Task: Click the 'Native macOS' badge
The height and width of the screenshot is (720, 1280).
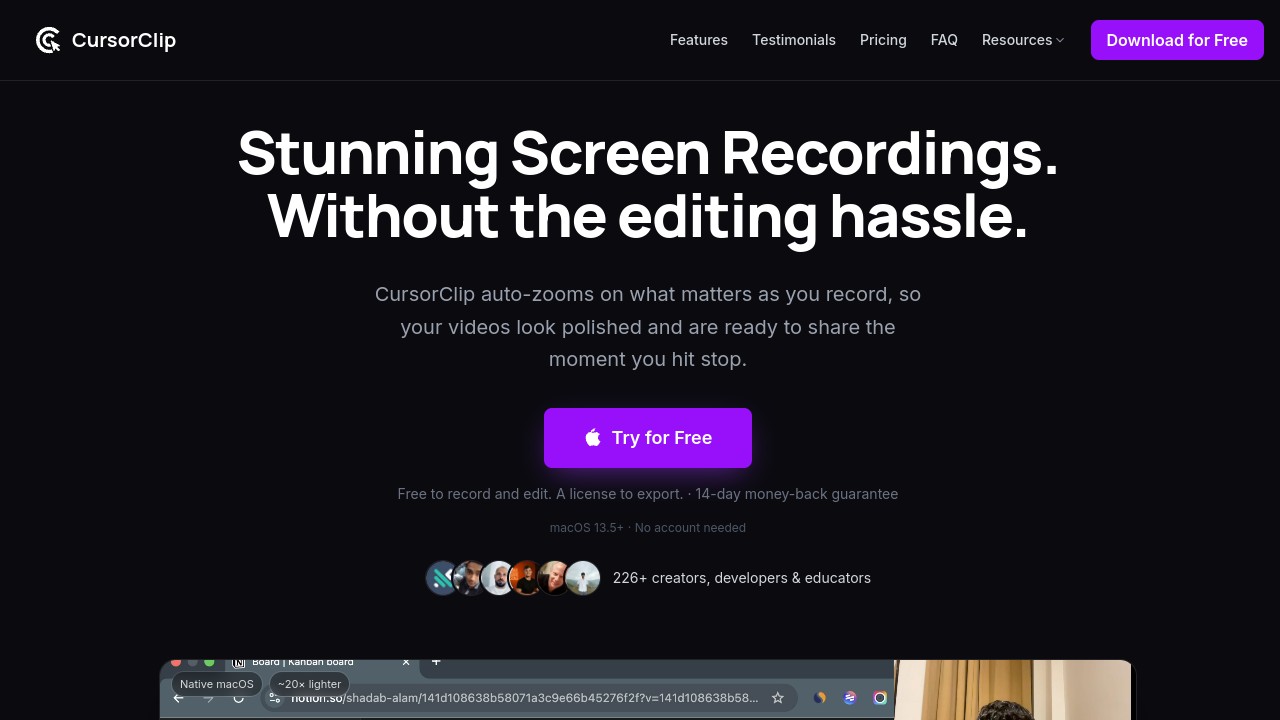Action: tap(217, 684)
